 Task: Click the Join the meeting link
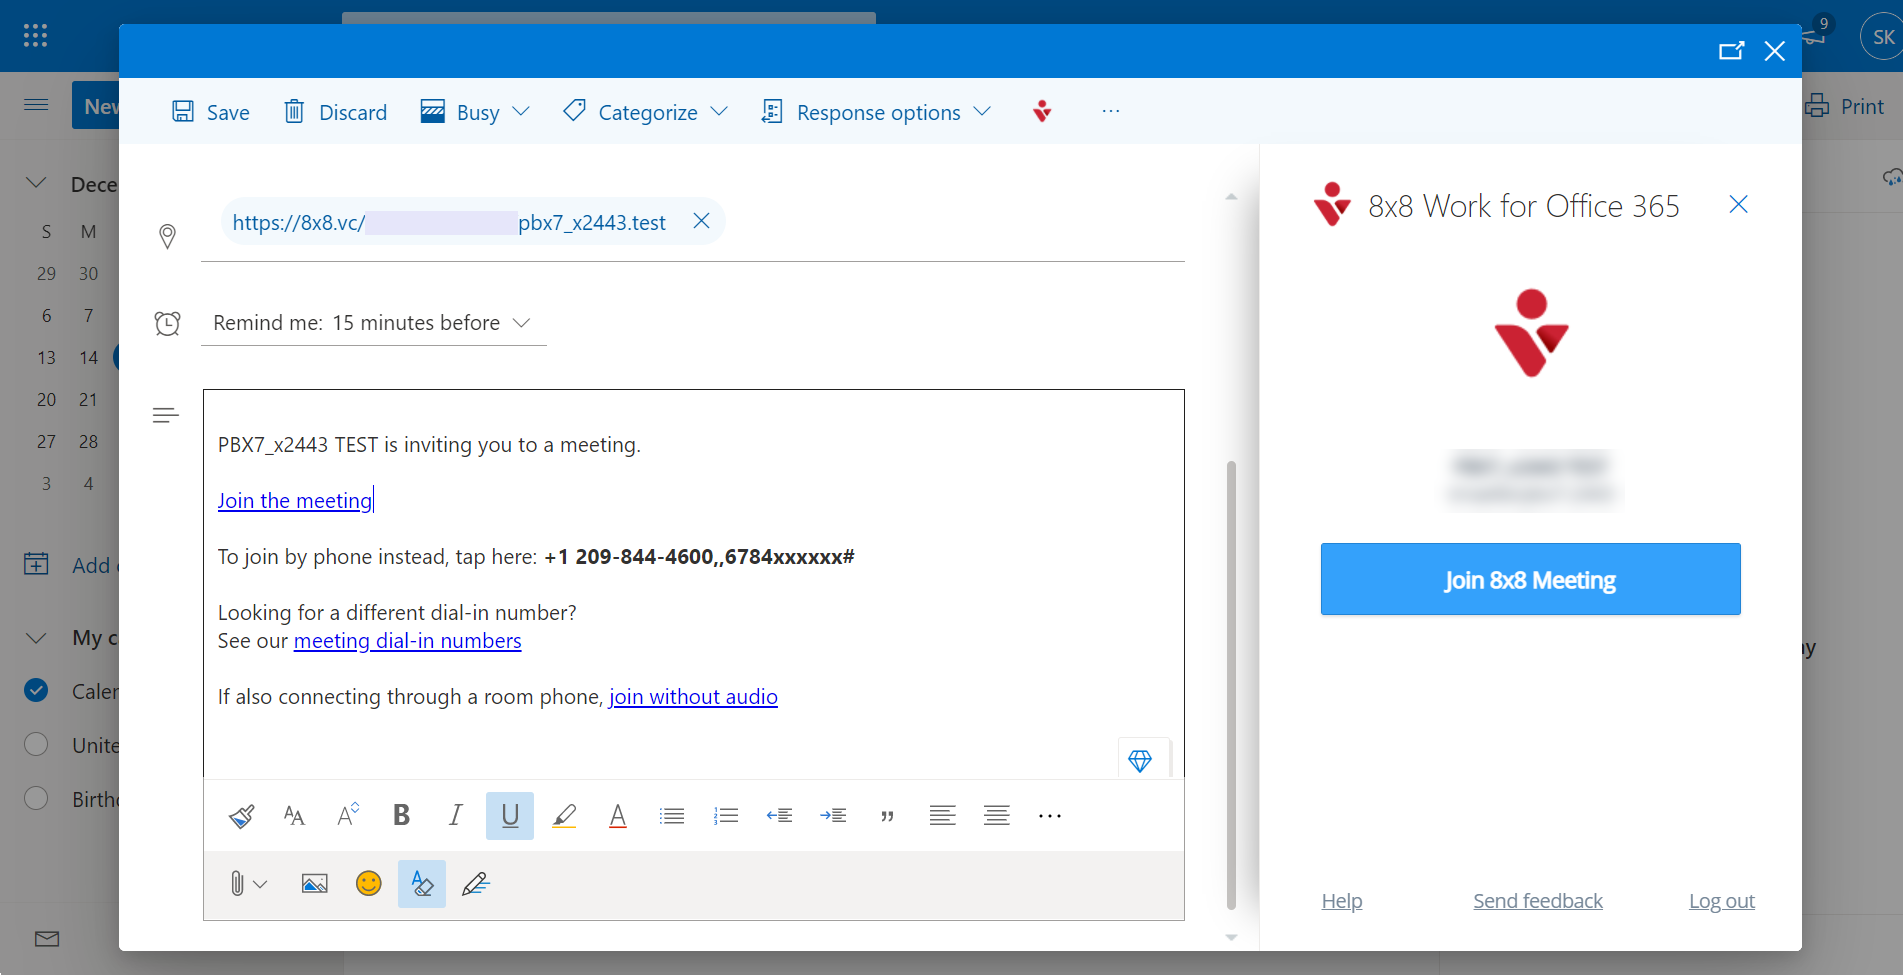295,500
